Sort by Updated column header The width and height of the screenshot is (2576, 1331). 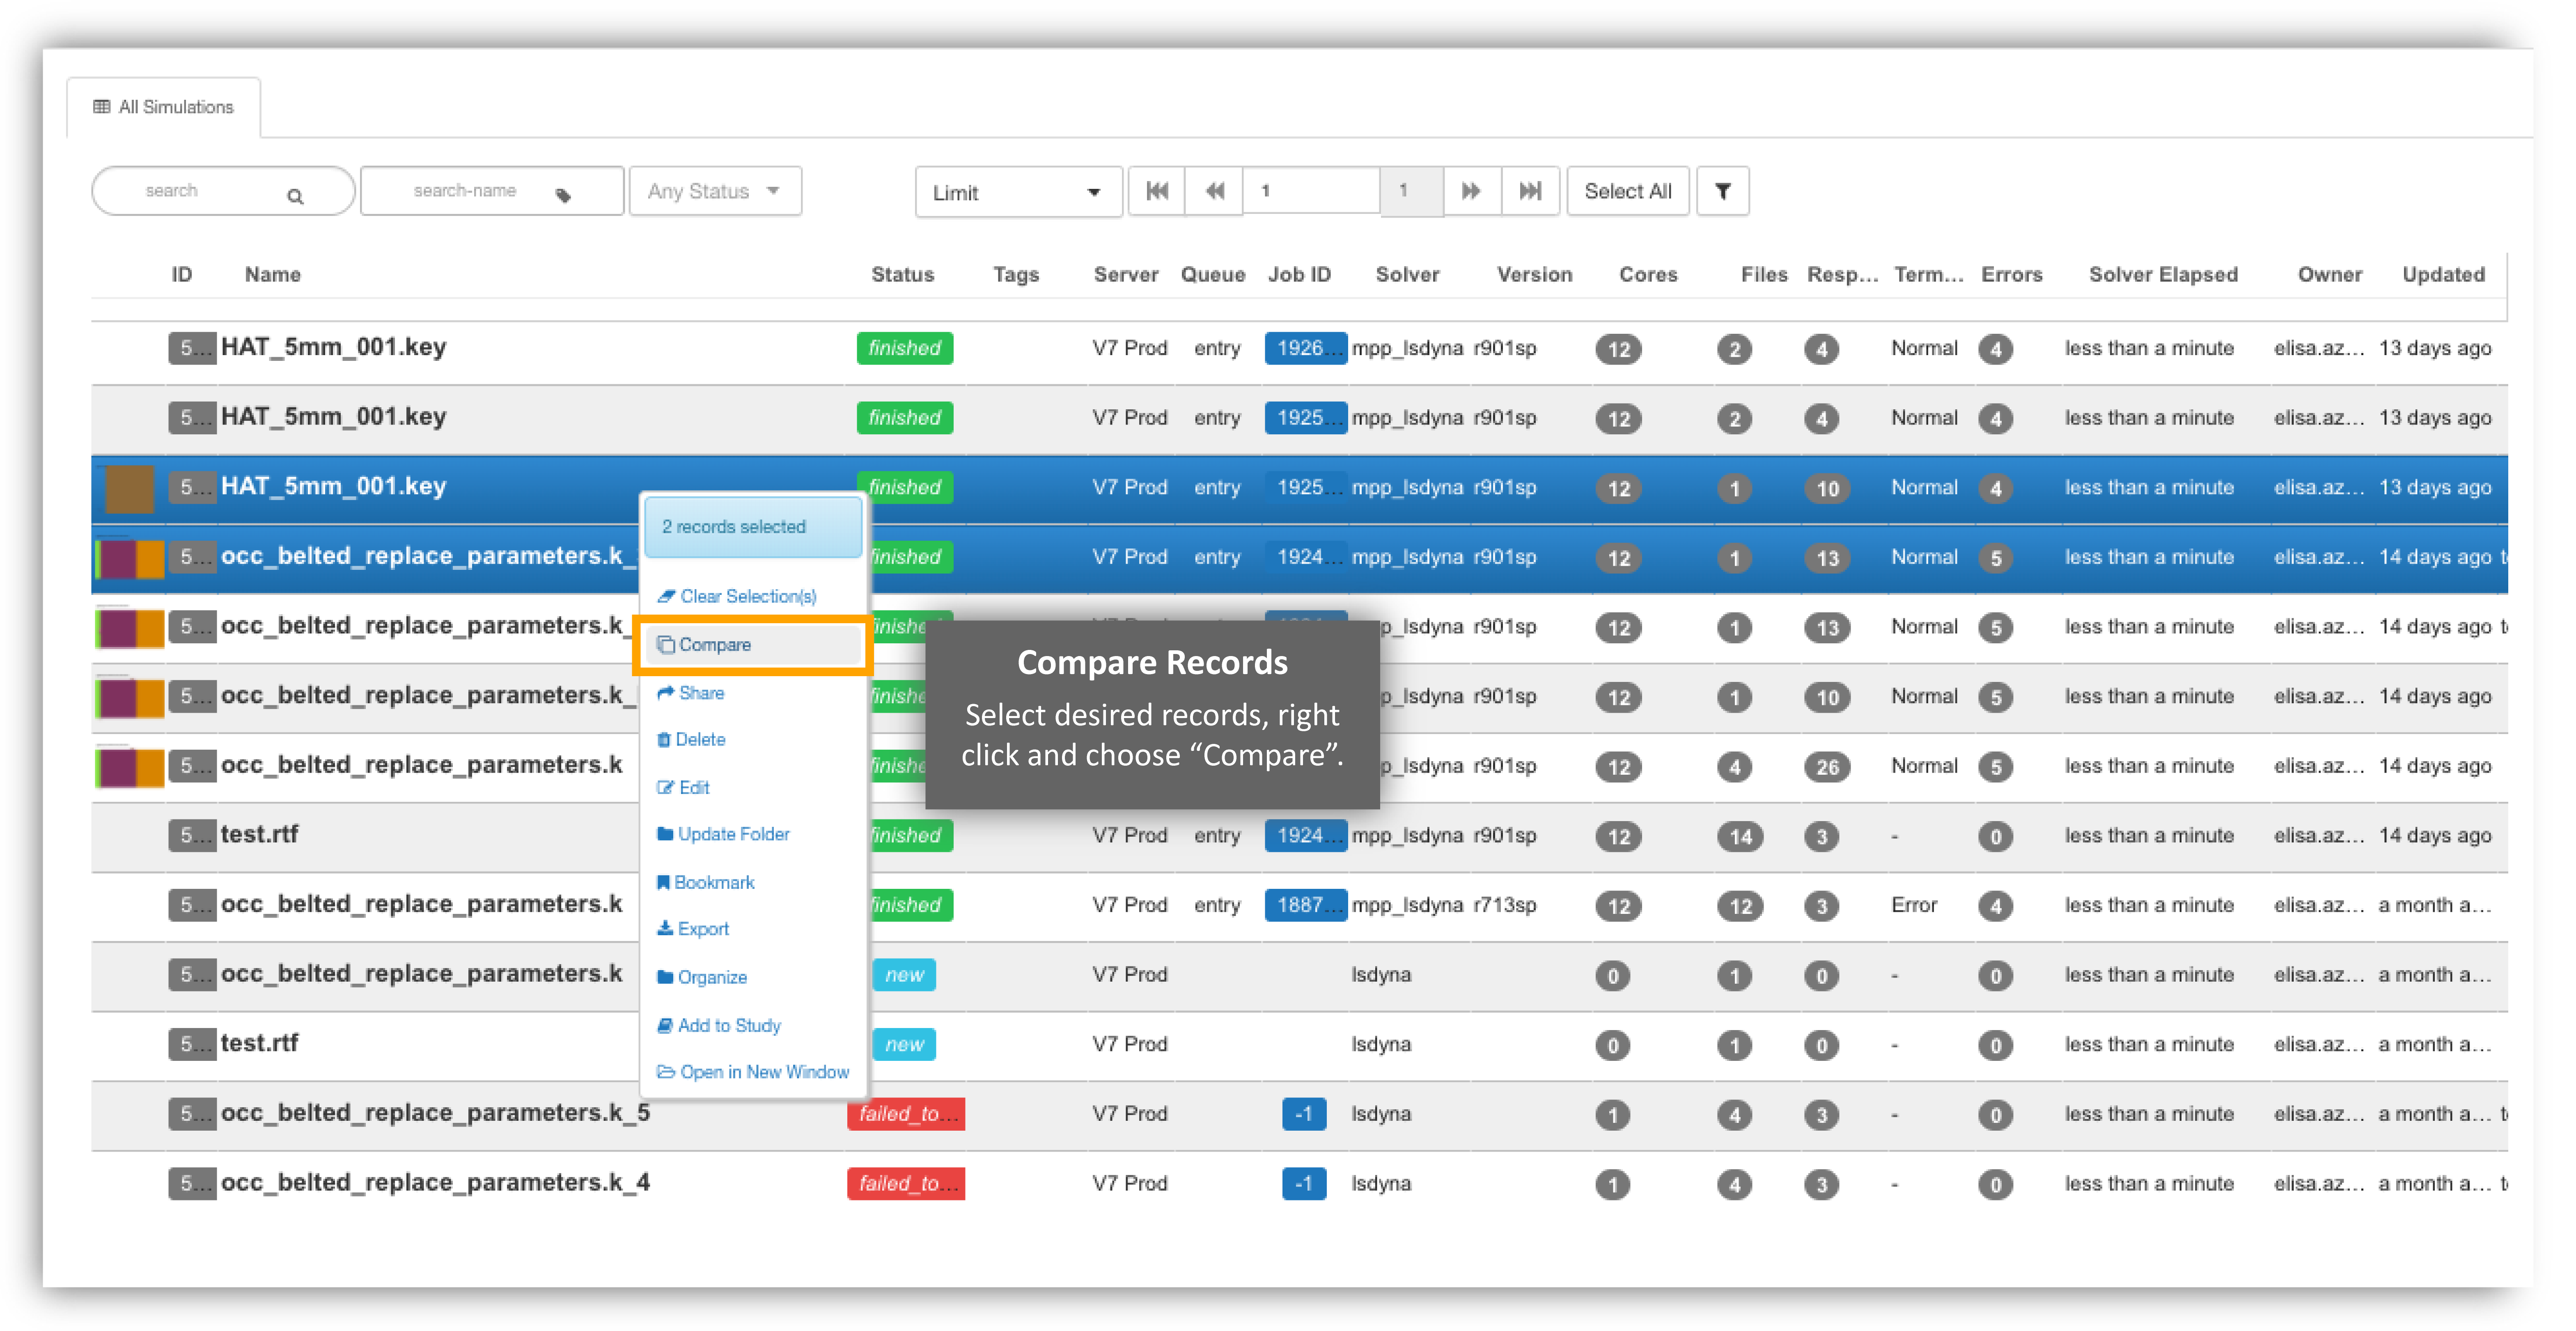[2443, 275]
